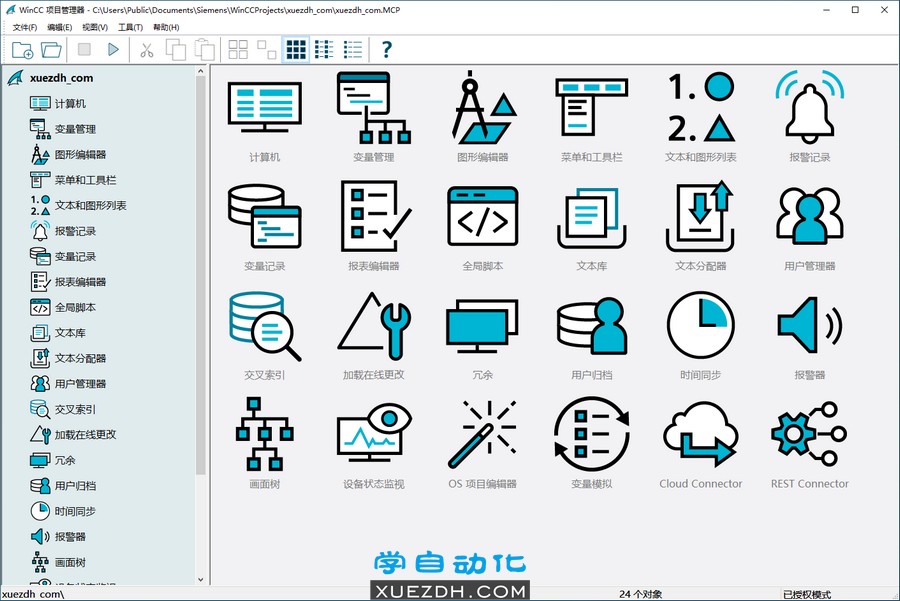Click the Copy toolbar icon
900x601 pixels.
(176, 50)
